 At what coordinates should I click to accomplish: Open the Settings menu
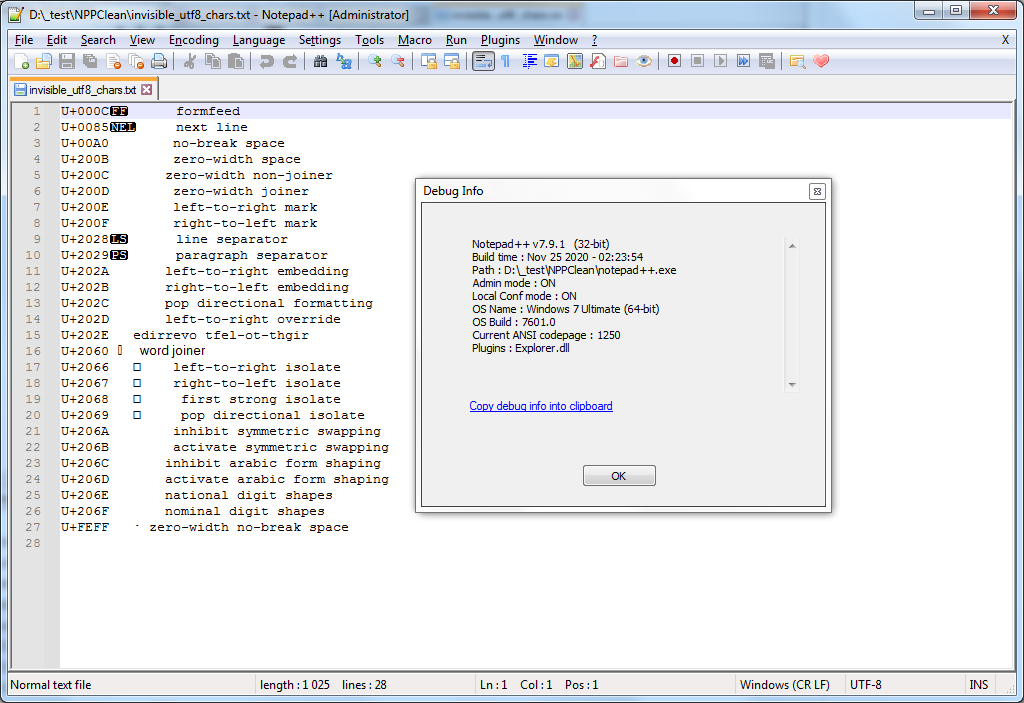tap(320, 40)
